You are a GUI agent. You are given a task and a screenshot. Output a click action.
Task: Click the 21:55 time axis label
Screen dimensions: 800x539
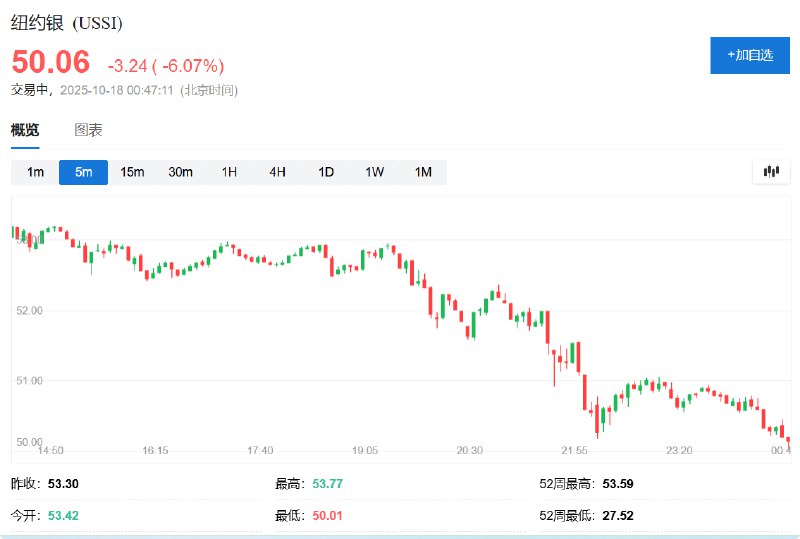pyautogui.click(x=574, y=451)
